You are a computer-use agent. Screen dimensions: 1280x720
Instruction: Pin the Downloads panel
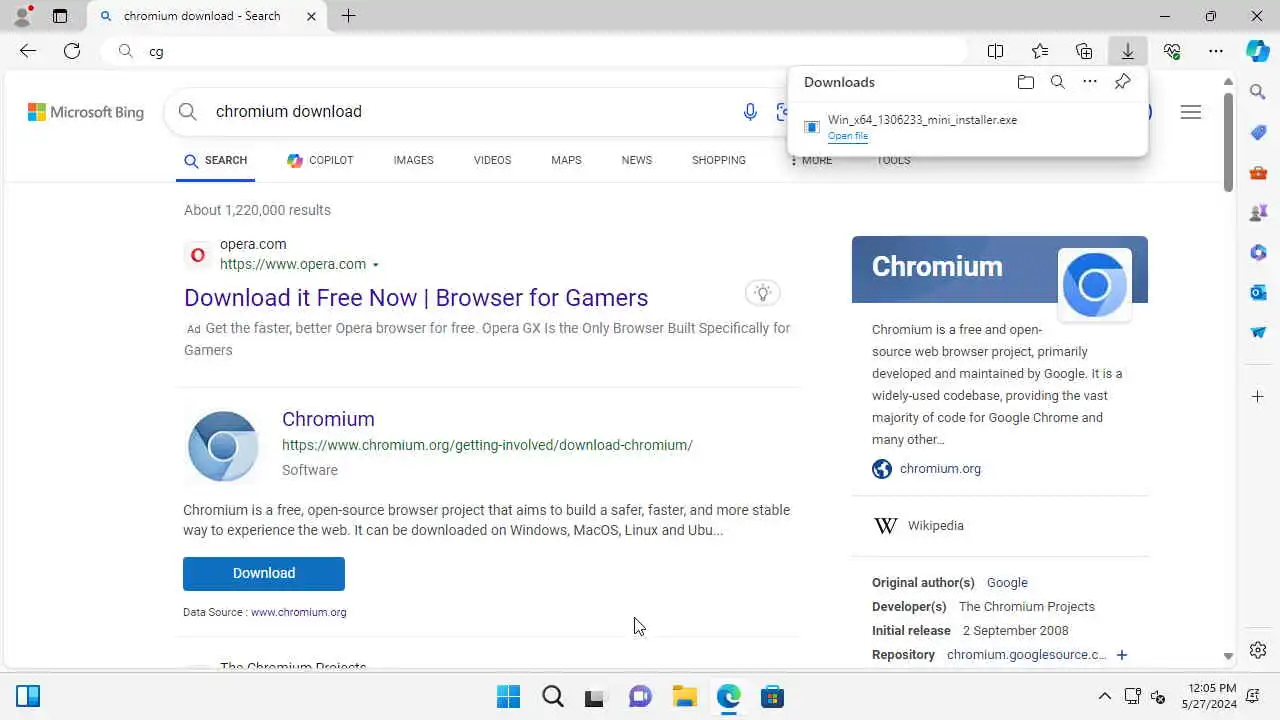coord(1123,82)
